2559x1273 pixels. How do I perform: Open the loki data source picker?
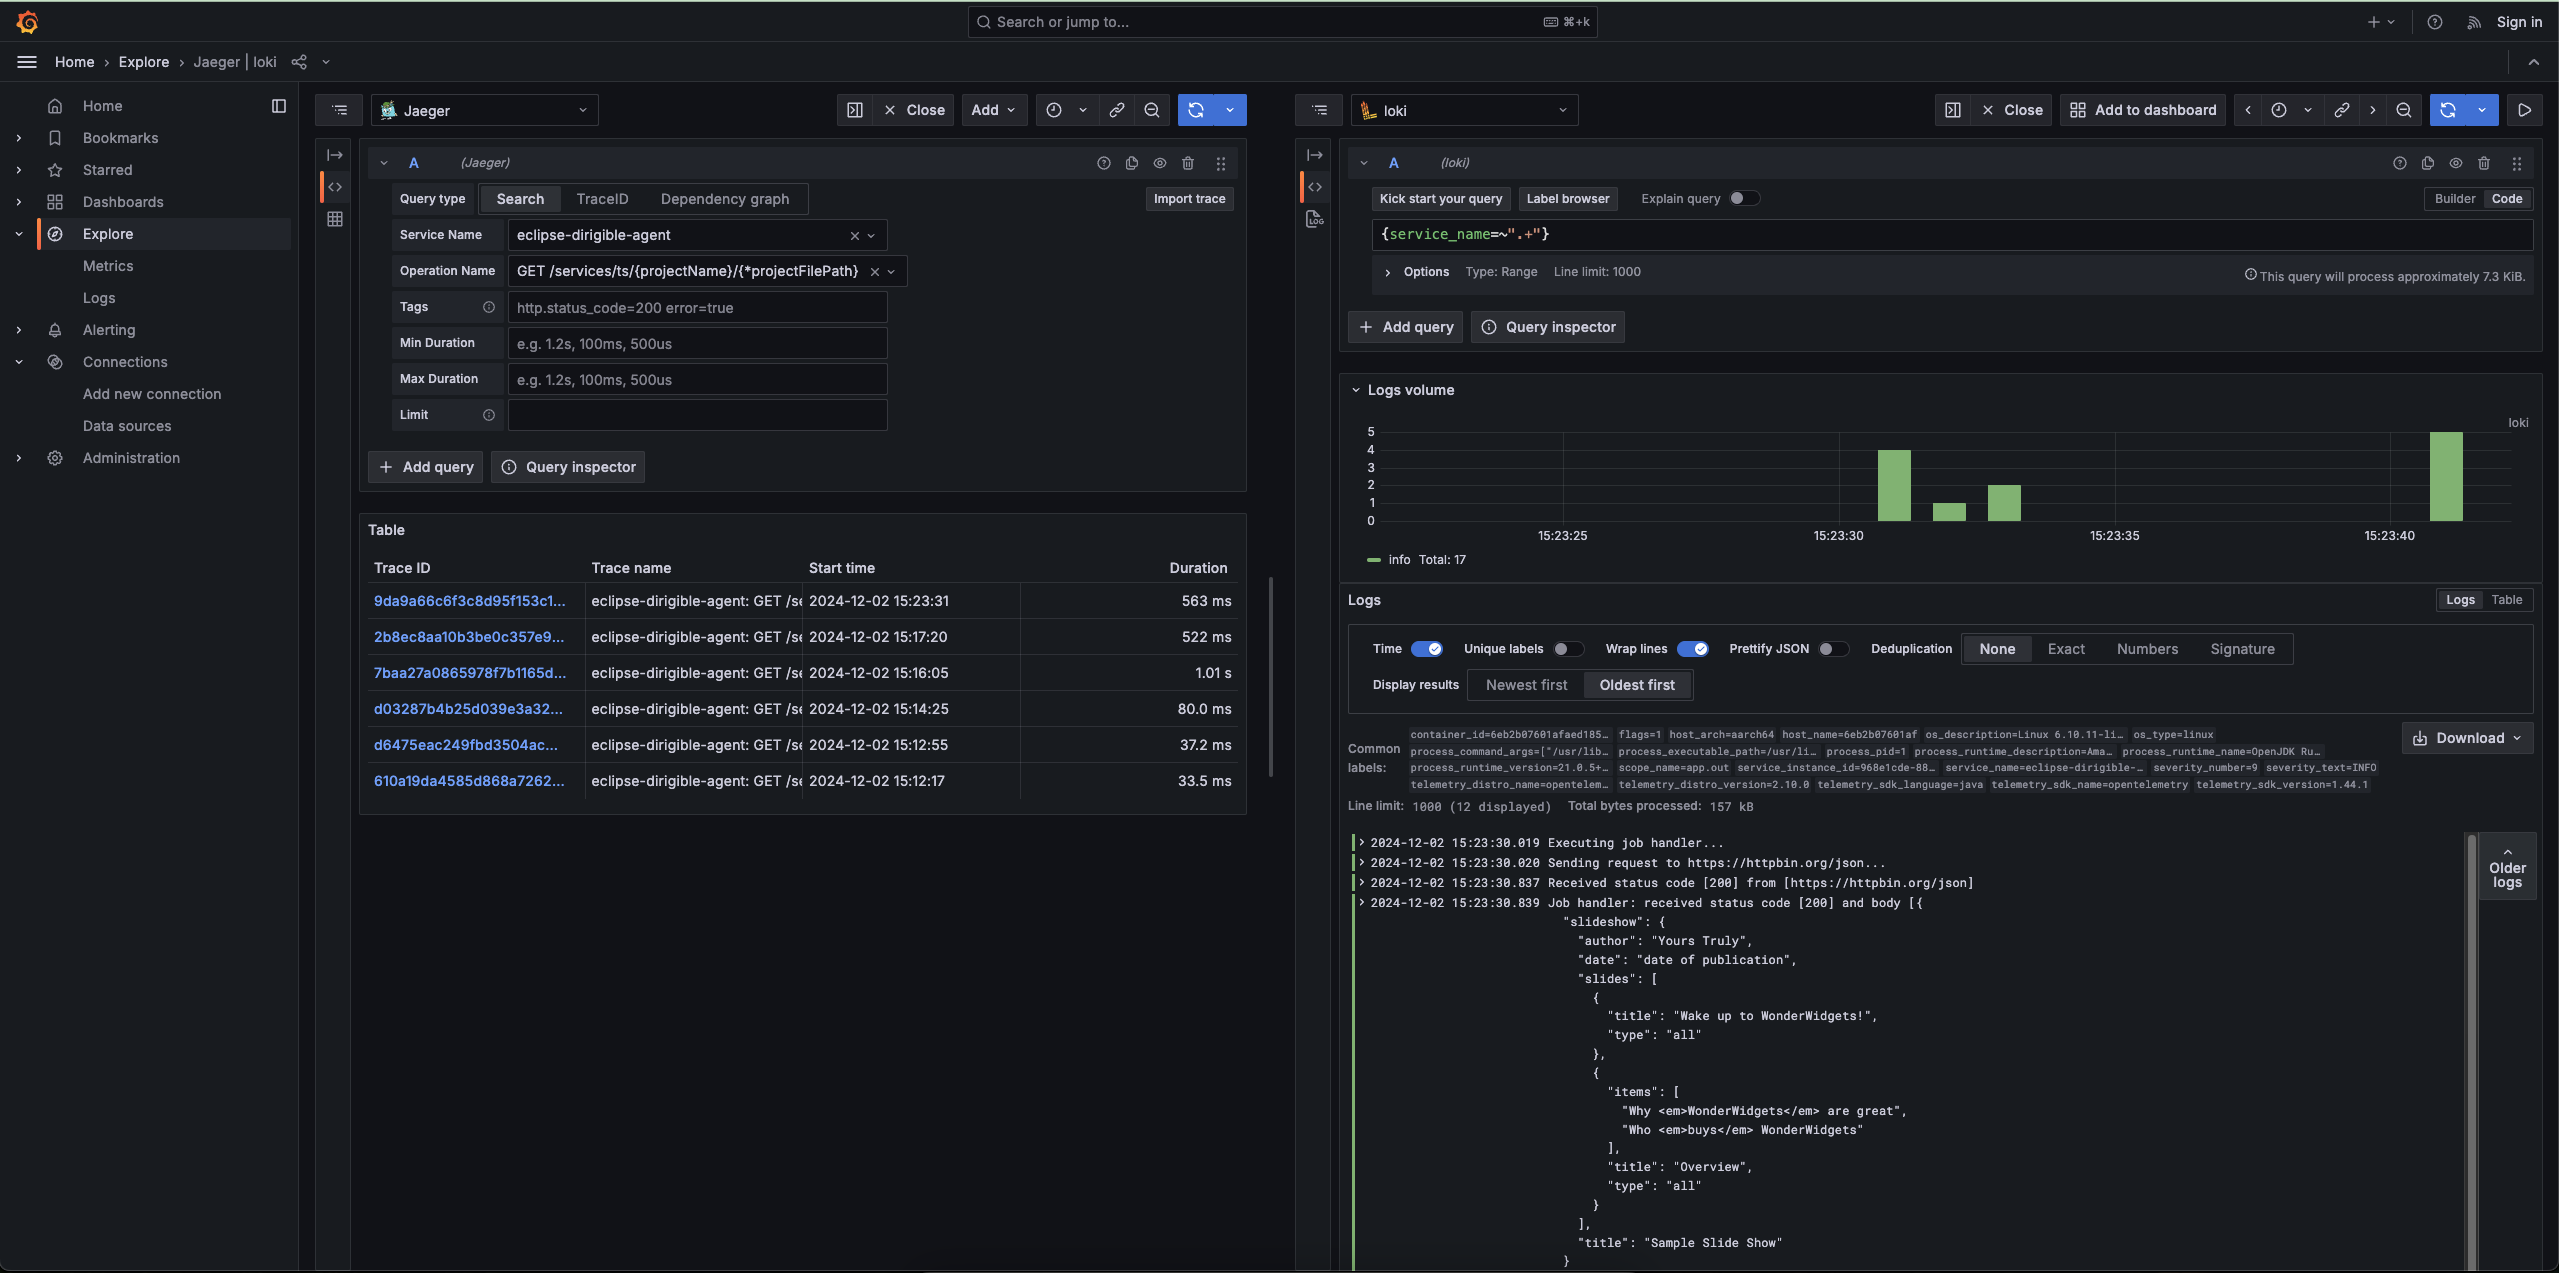1465,110
